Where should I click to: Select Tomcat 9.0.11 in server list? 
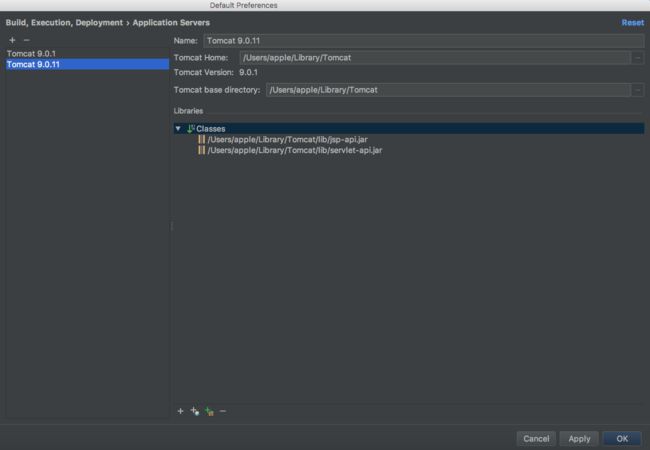(87, 64)
